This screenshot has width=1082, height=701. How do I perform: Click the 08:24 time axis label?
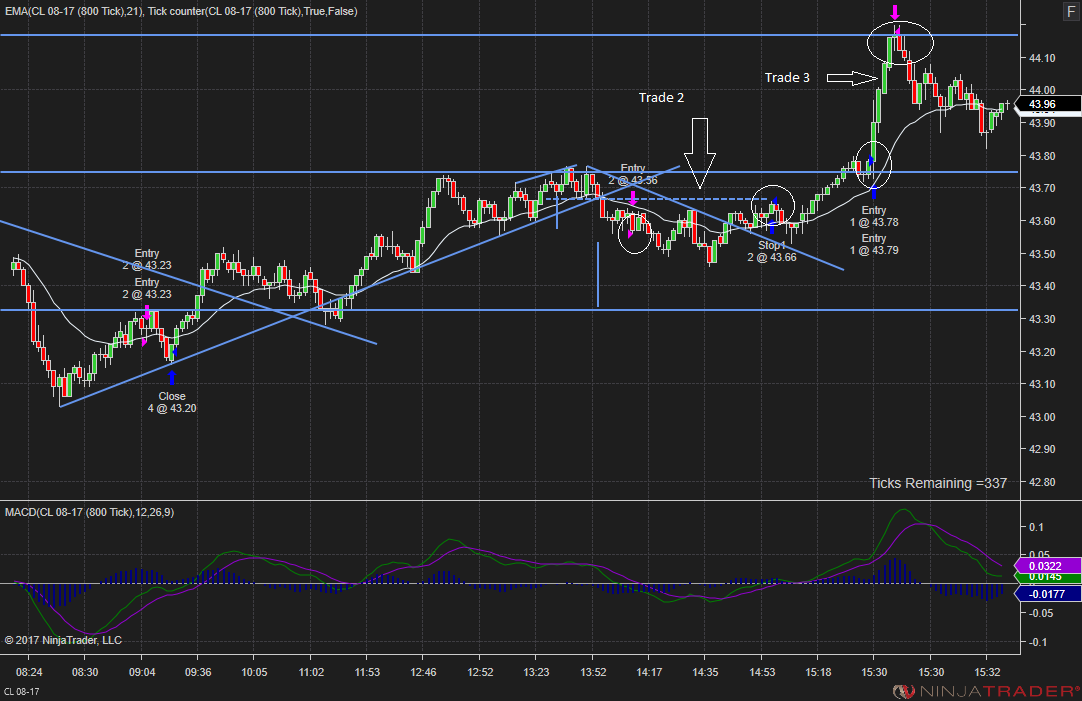coord(29,672)
